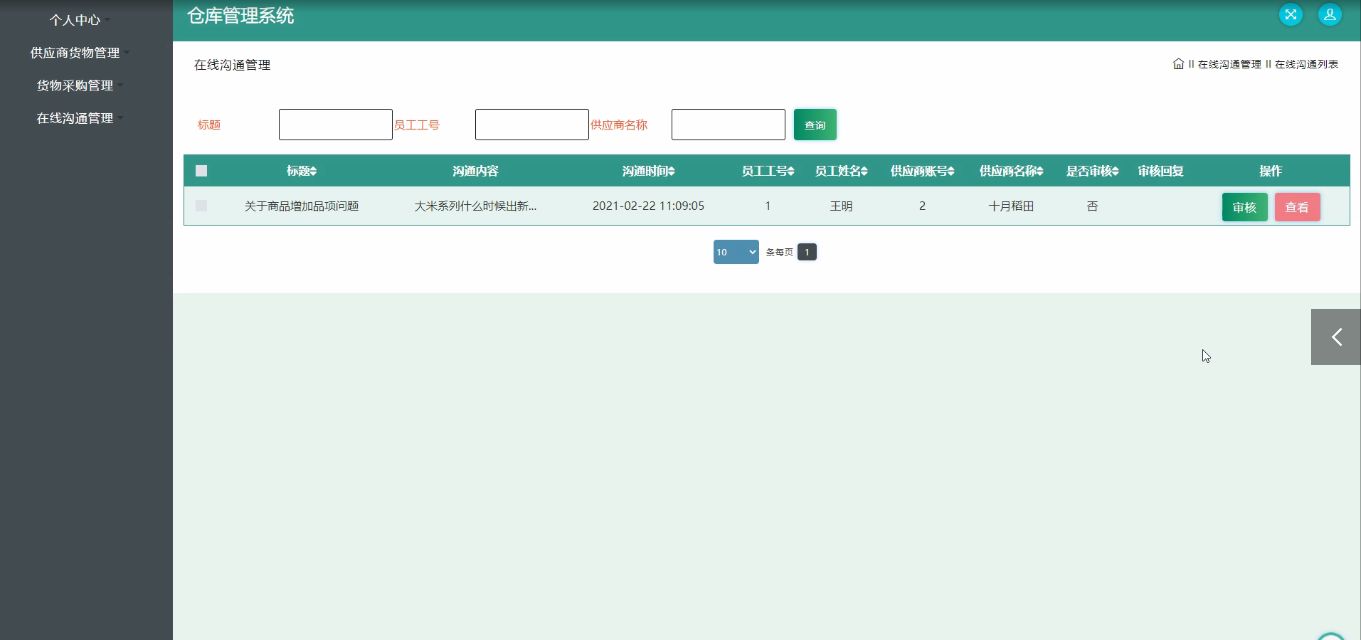Click the 操作 column header

[x=1270, y=171]
